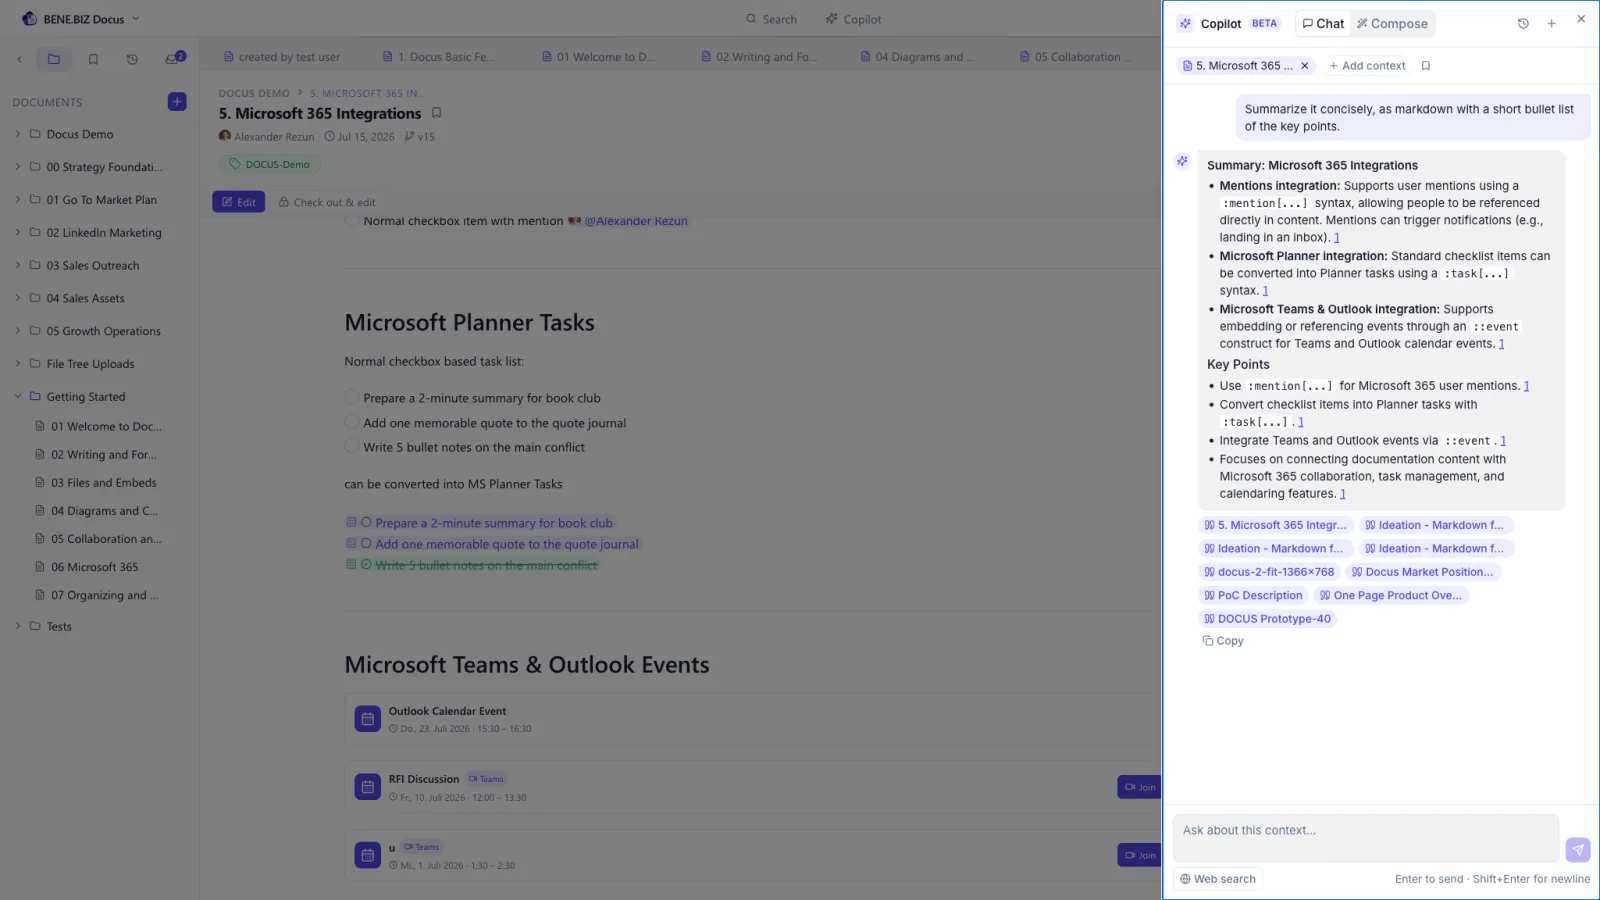Switch to tab created by test user

pos(281,57)
